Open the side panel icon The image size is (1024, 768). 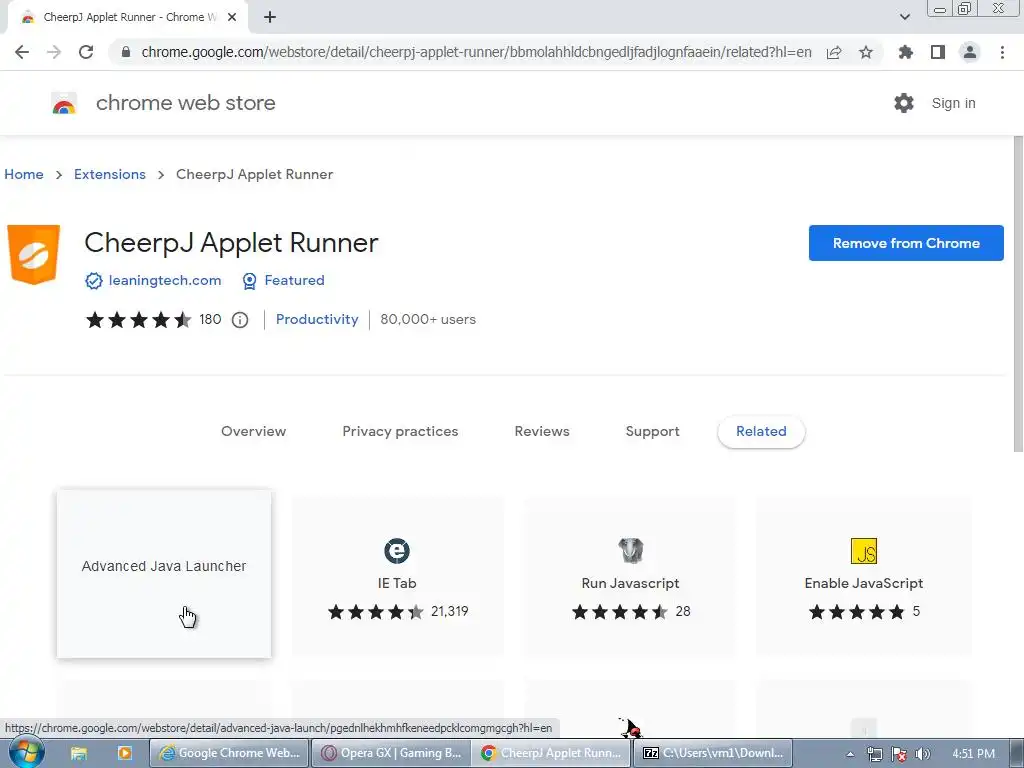(938, 52)
